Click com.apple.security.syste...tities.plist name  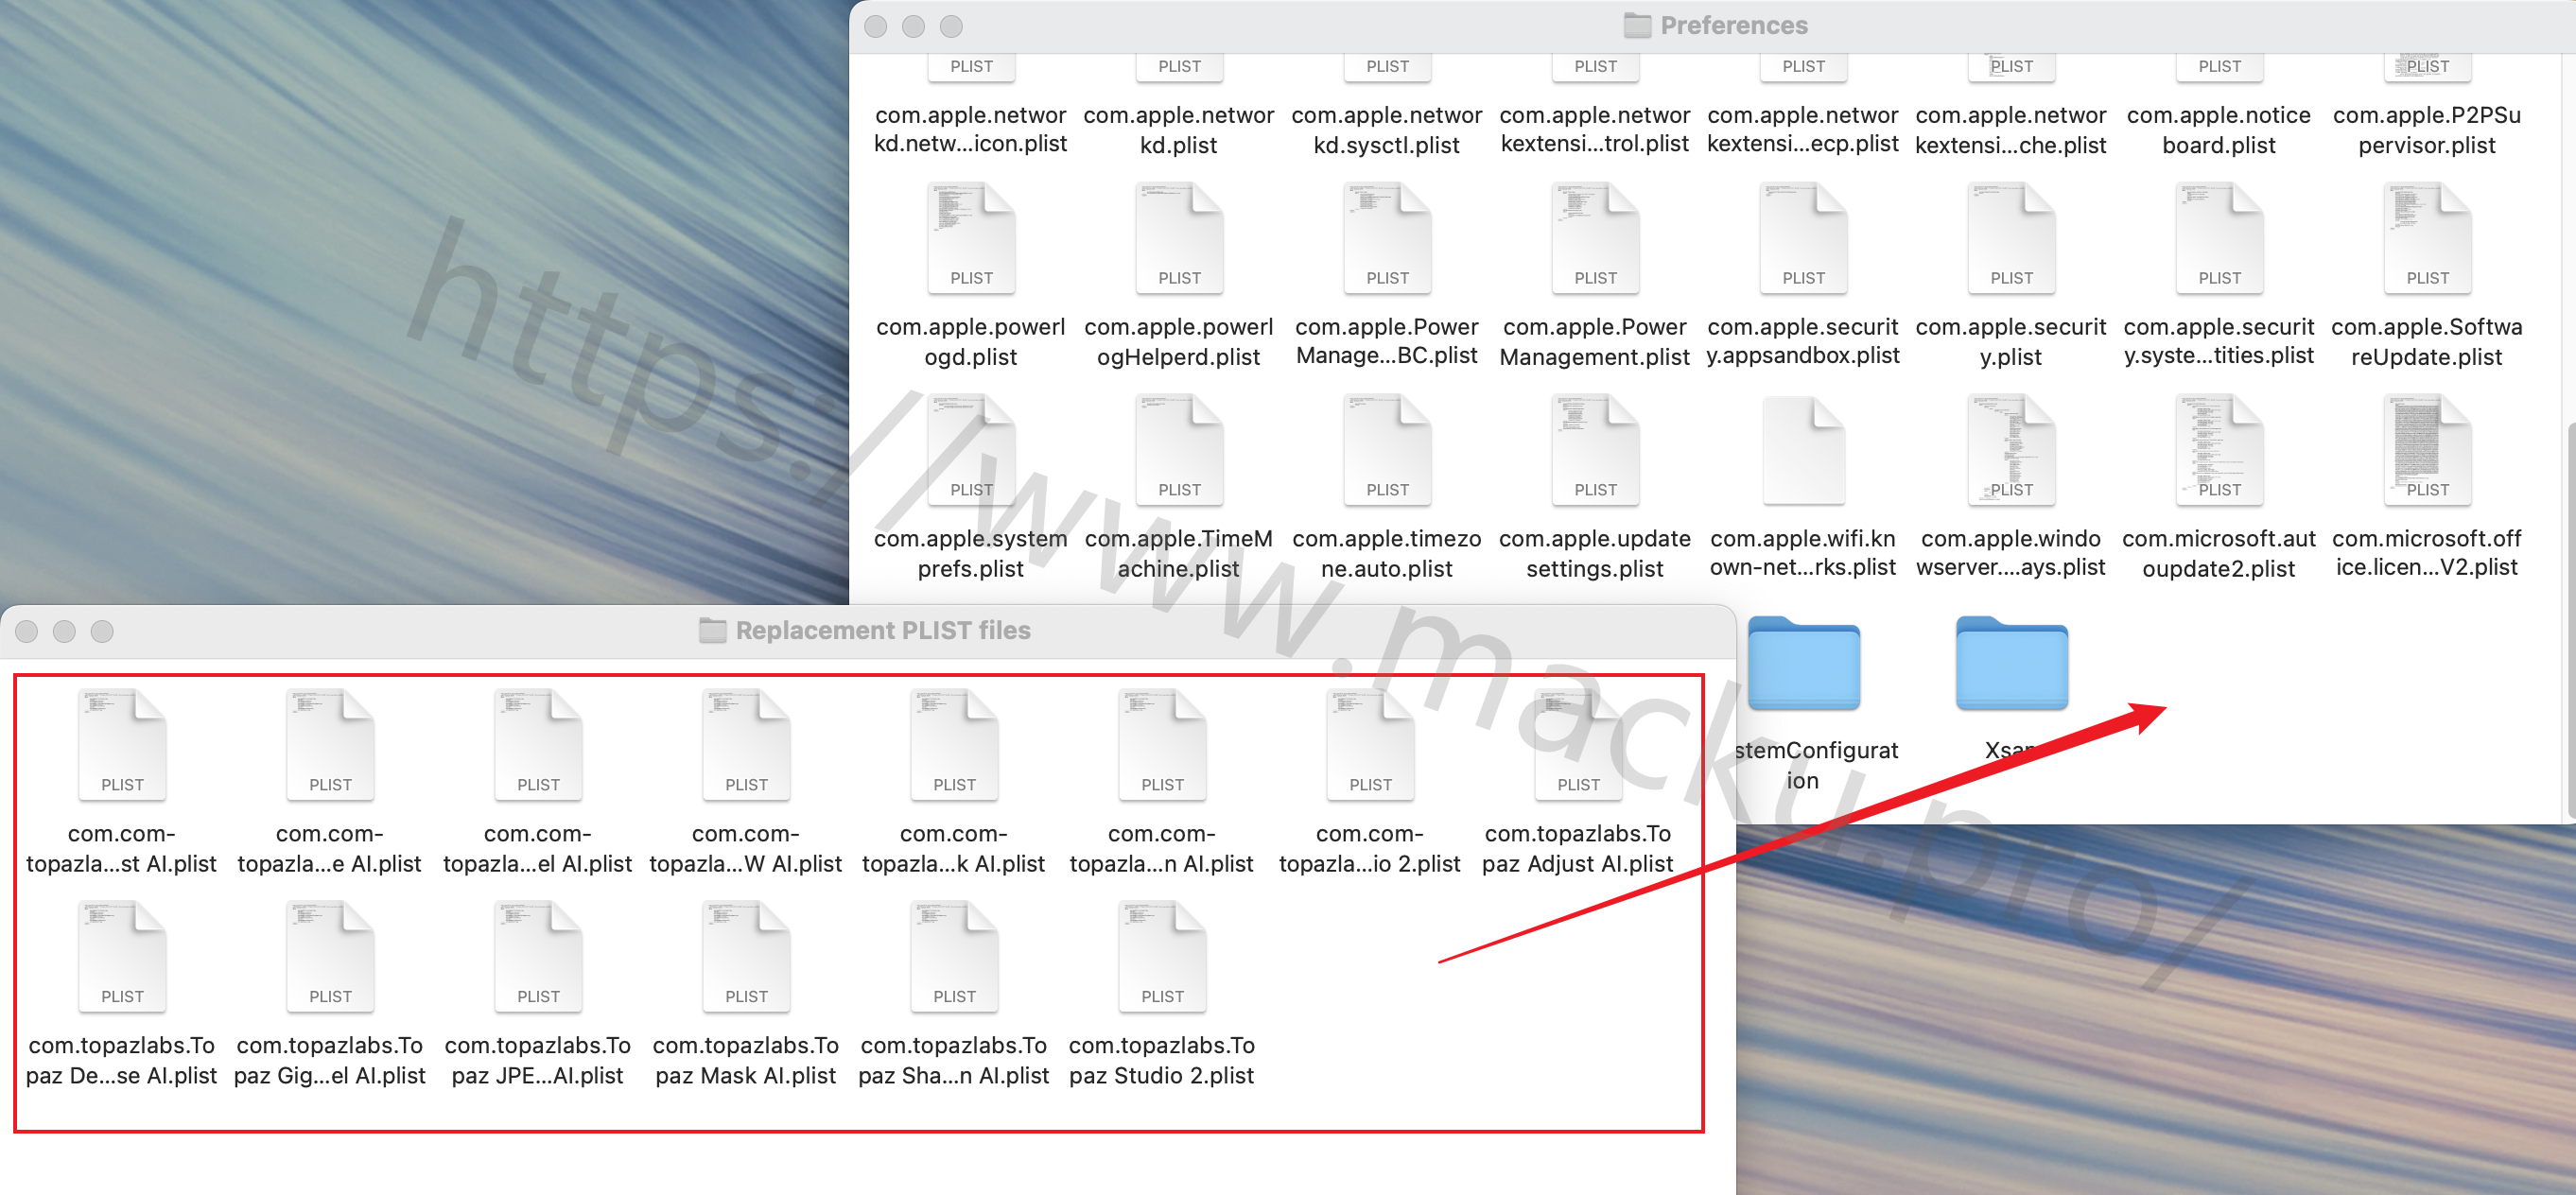pos(2219,342)
